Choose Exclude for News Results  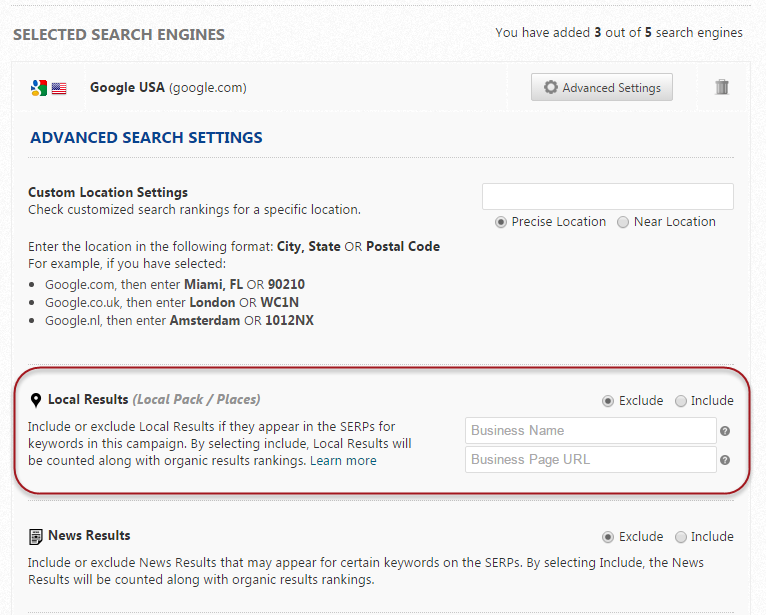pos(608,537)
